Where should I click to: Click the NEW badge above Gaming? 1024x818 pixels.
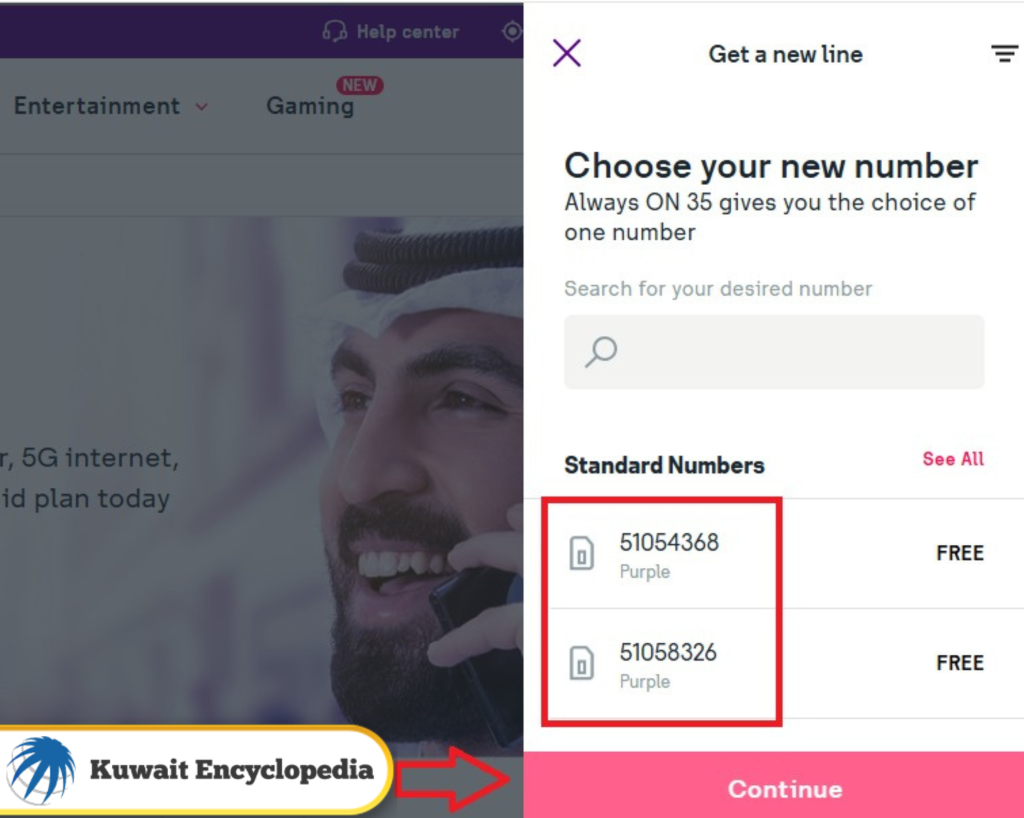(360, 85)
